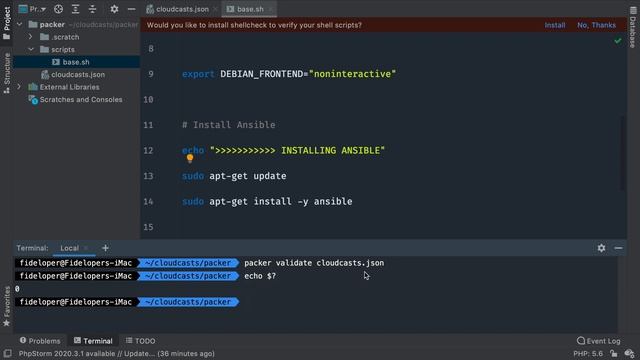The height and width of the screenshot is (360, 640).
Task: Click the expand all icon in Project panel
Action: [76, 9]
